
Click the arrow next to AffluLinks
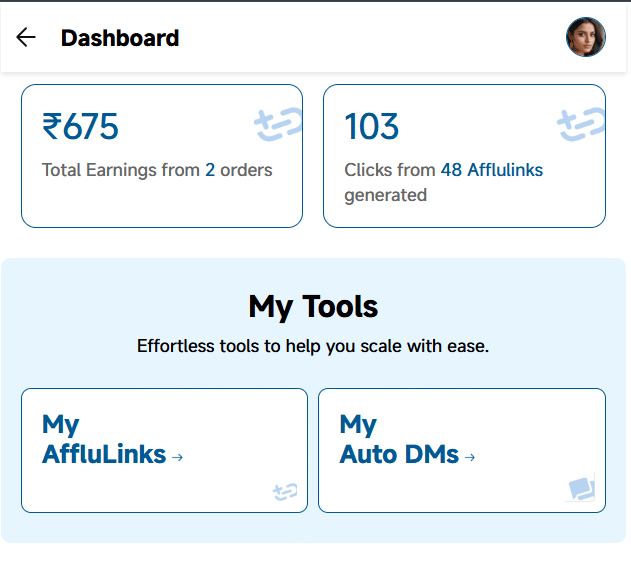coord(178,457)
